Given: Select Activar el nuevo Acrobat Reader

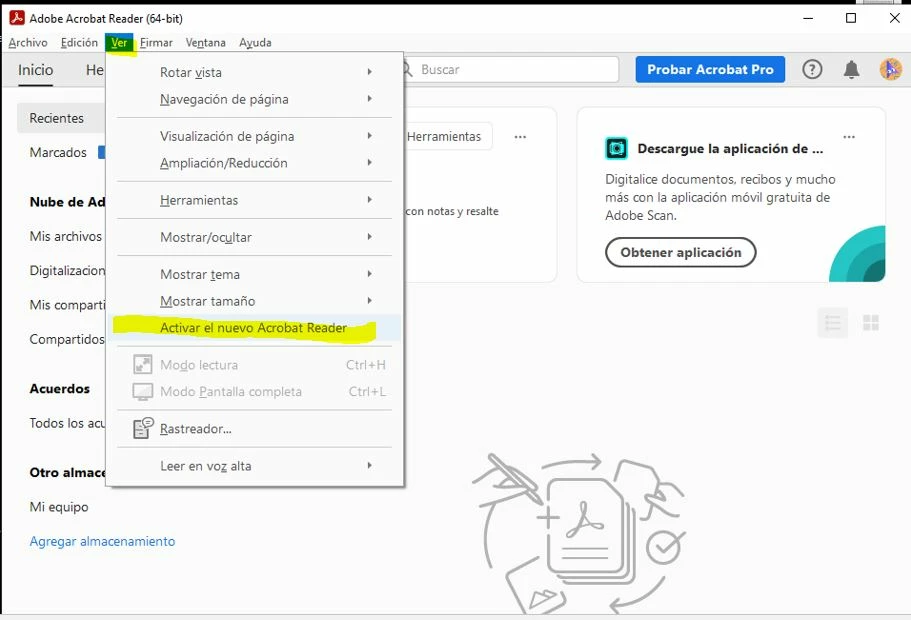Looking at the screenshot, I should click(x=254, y=328).
